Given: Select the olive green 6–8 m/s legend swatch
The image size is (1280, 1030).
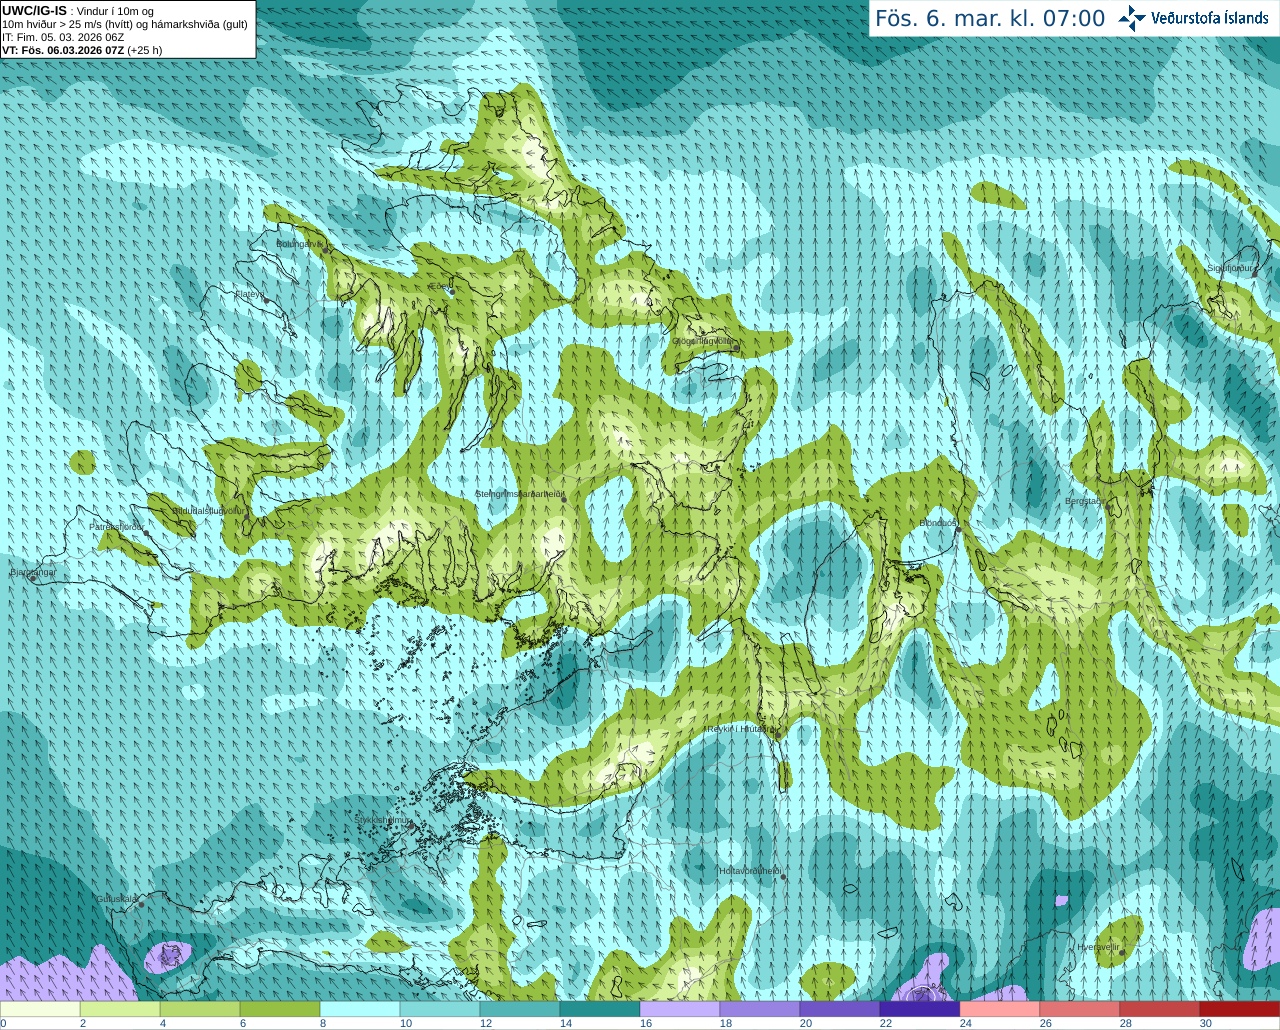Looking at the screenshot, I should (x=280, y=1009).
